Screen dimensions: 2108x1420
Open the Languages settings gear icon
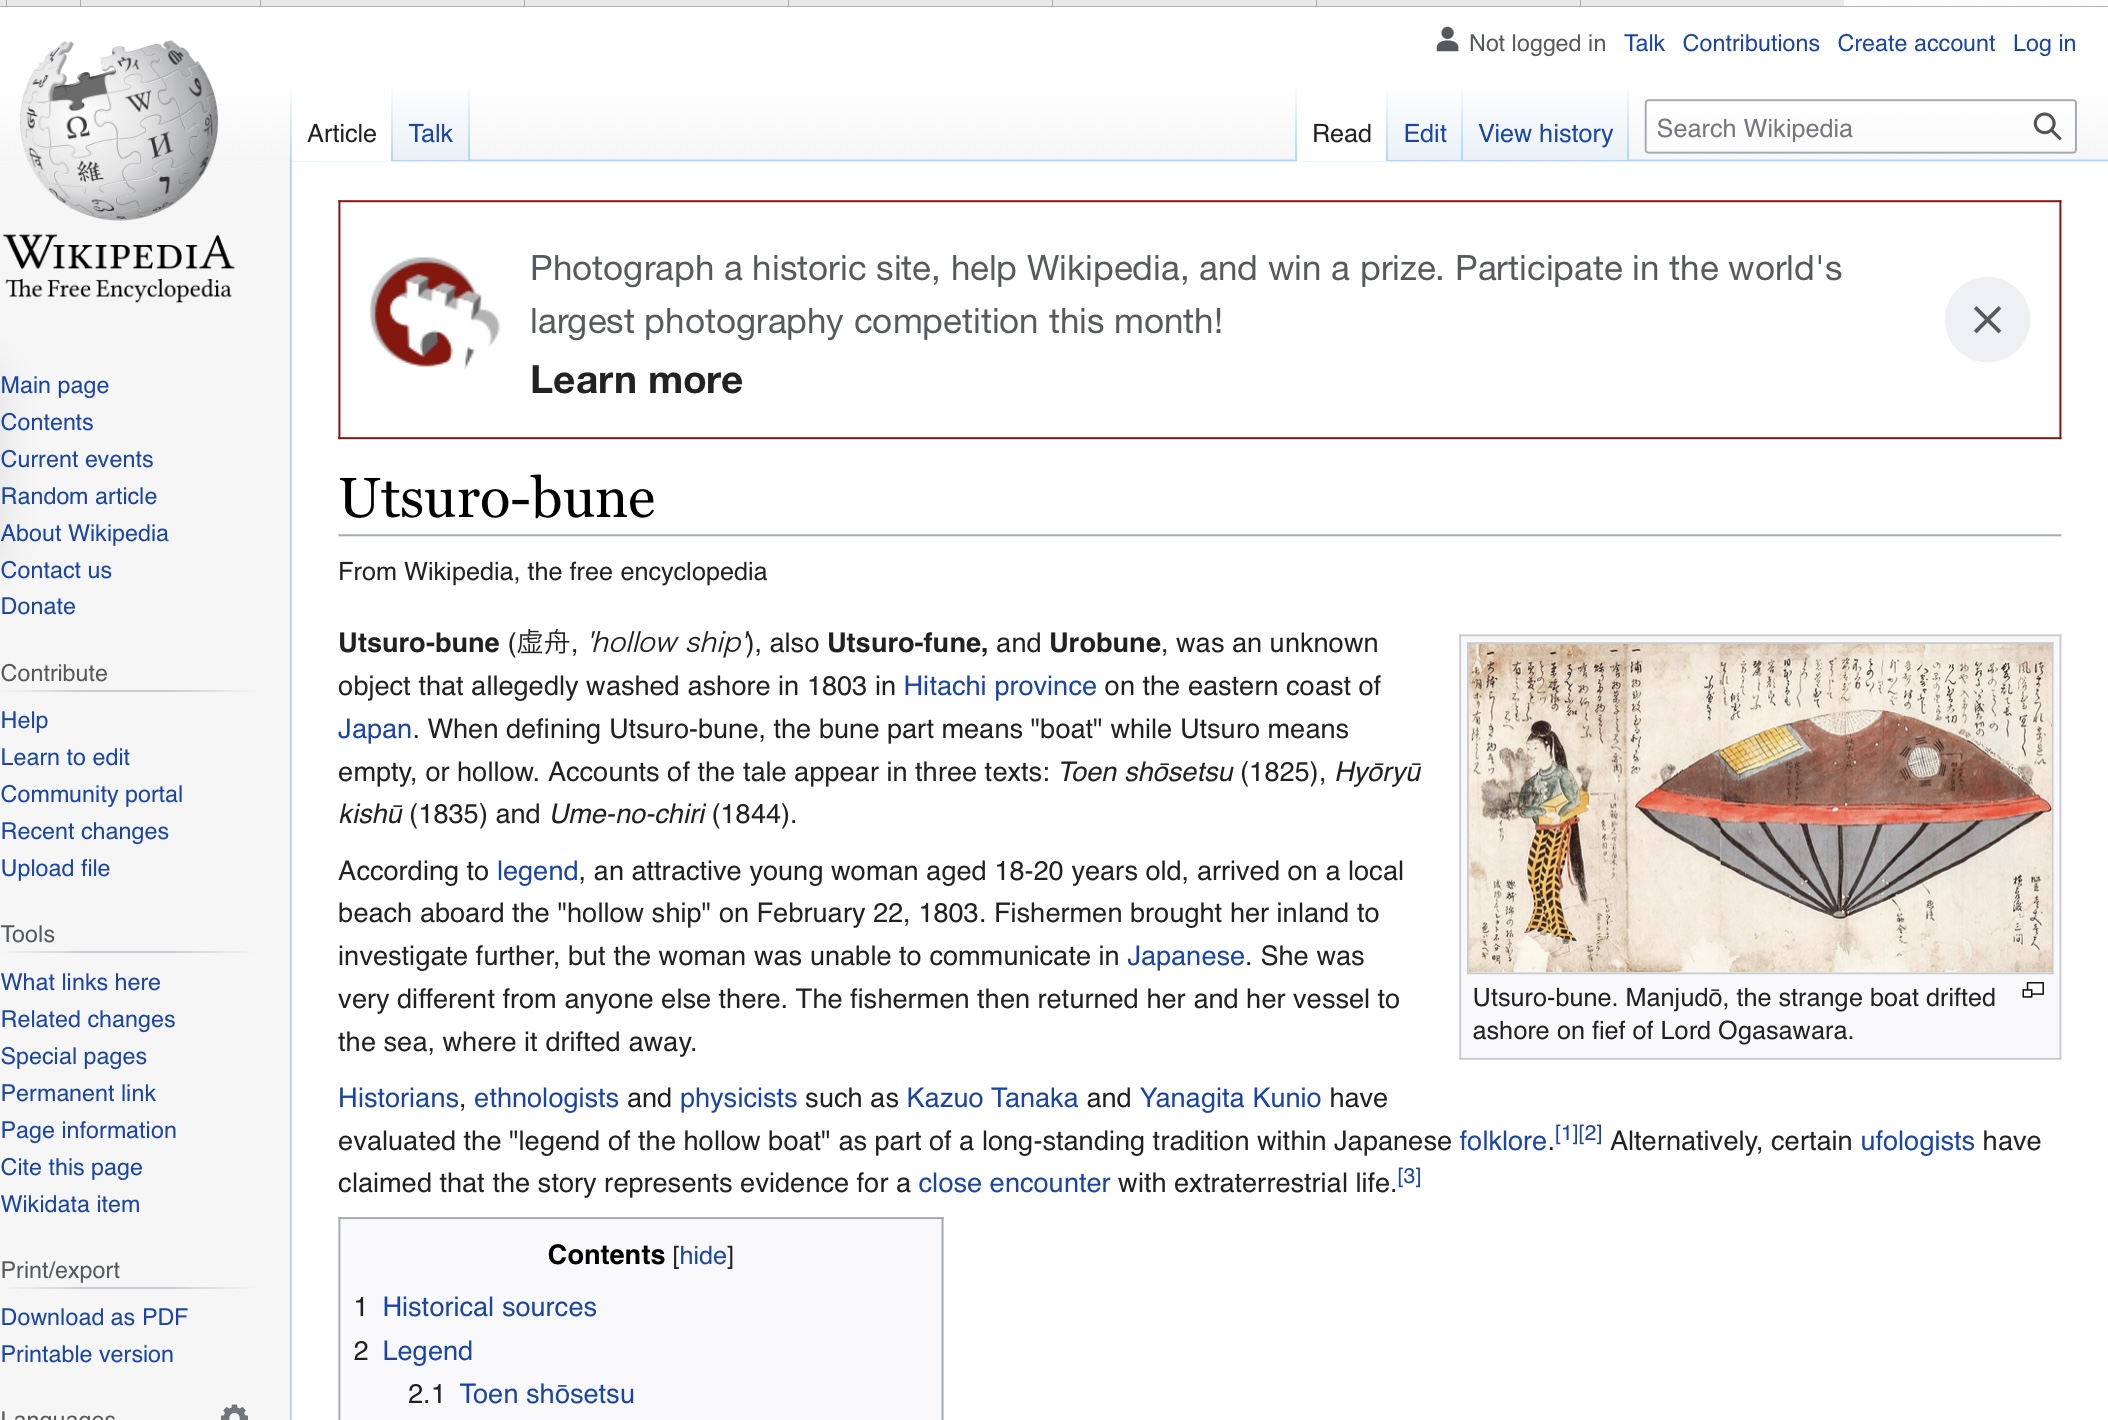click(234, 1411)
